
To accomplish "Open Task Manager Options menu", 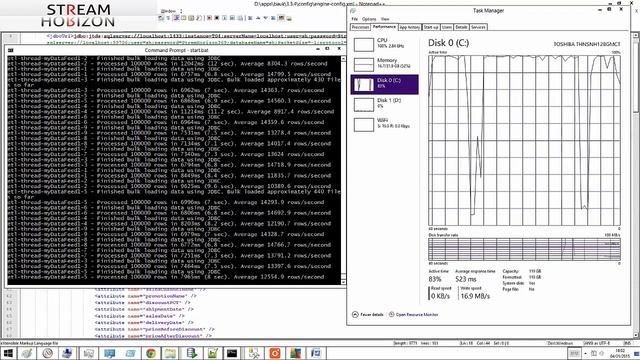I will [369, 19].
